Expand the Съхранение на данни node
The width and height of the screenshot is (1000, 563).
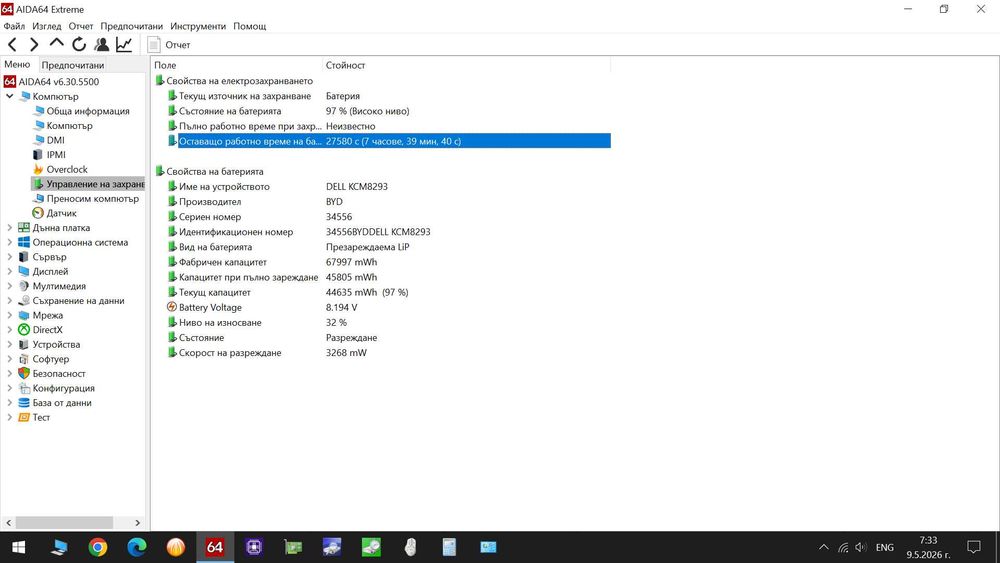(10, 301)
